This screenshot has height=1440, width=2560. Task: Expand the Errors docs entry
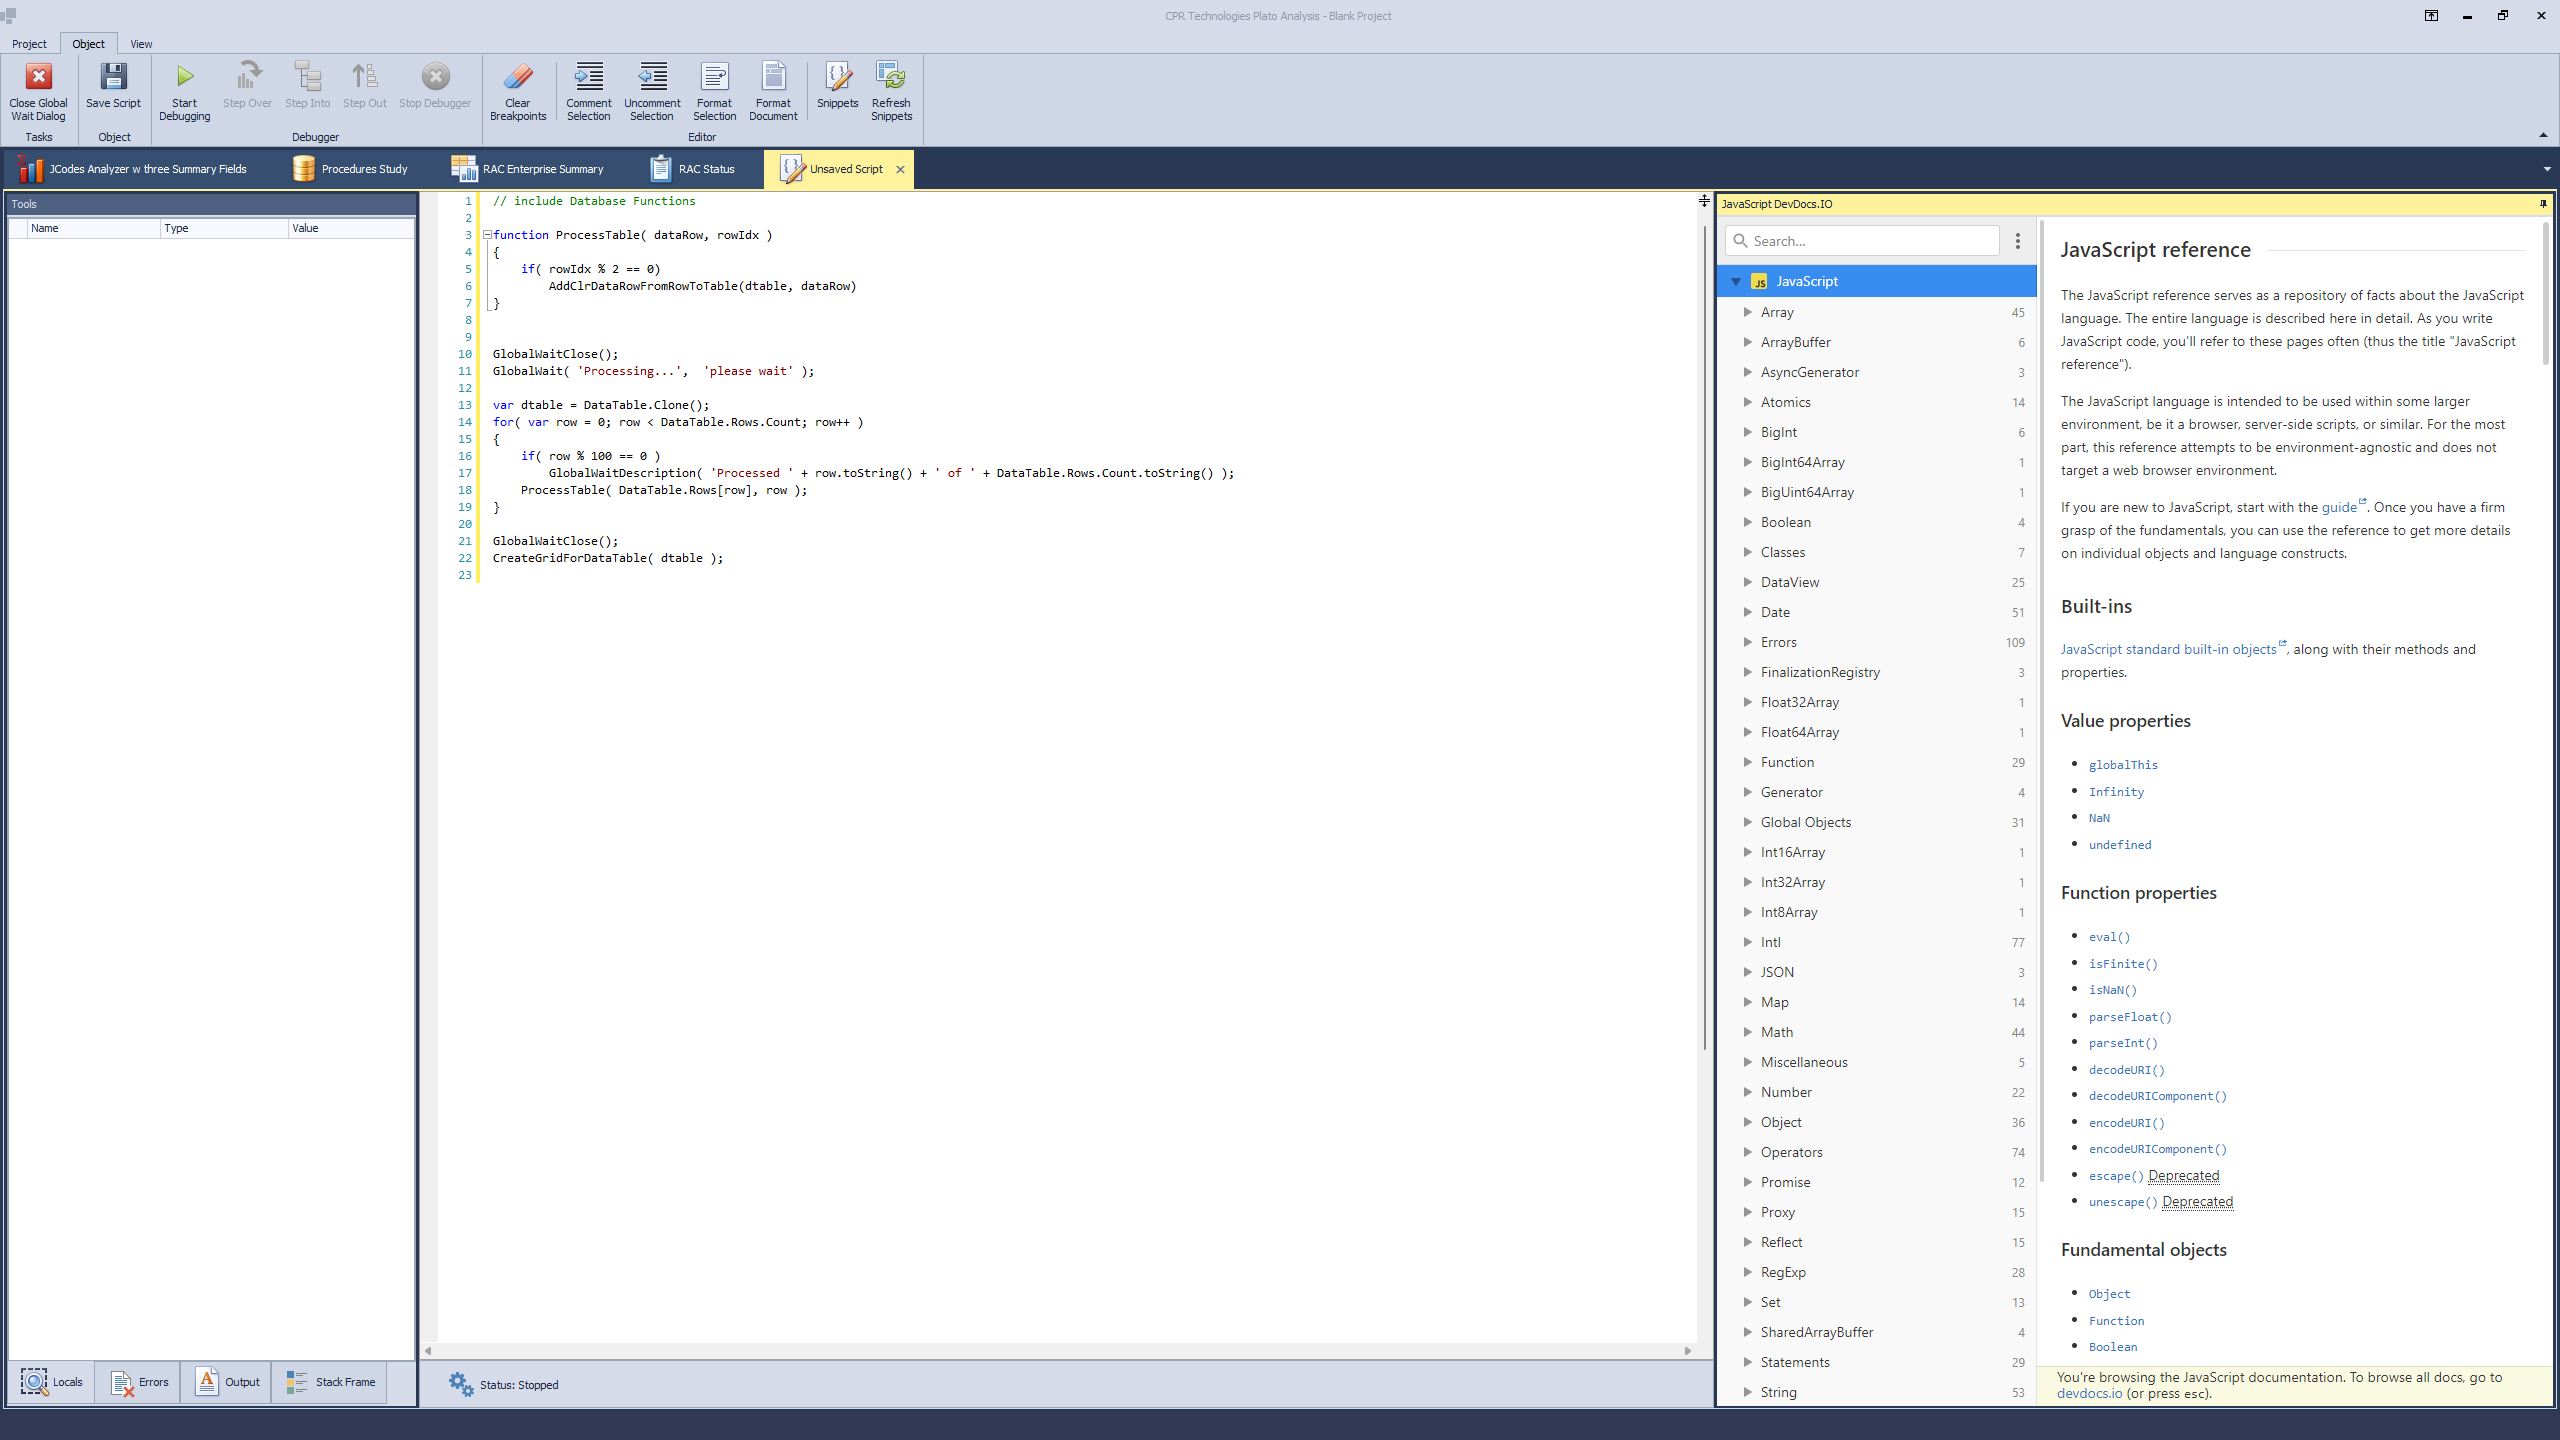[x=1747, y=642]
